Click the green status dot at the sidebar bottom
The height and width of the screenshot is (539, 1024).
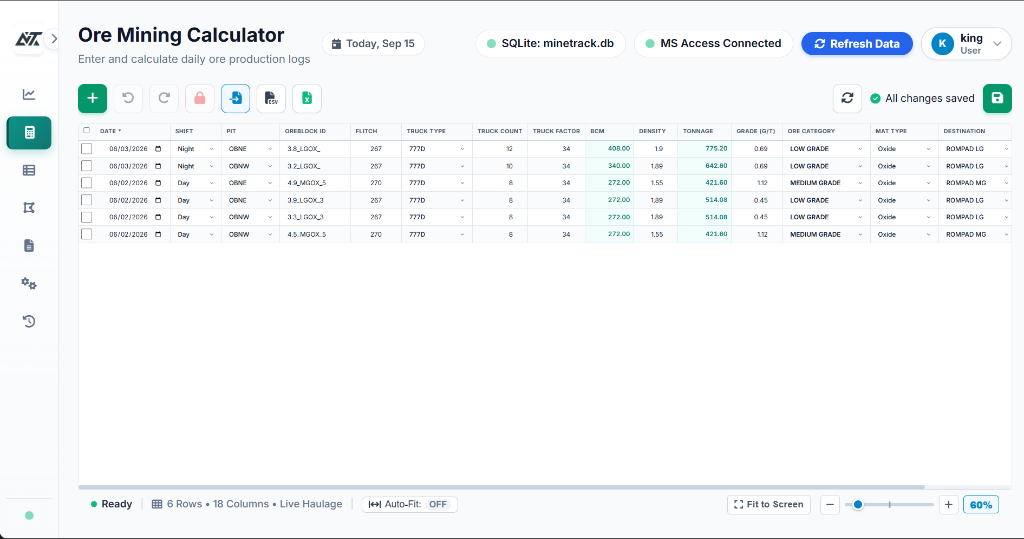tap(29, 515)
